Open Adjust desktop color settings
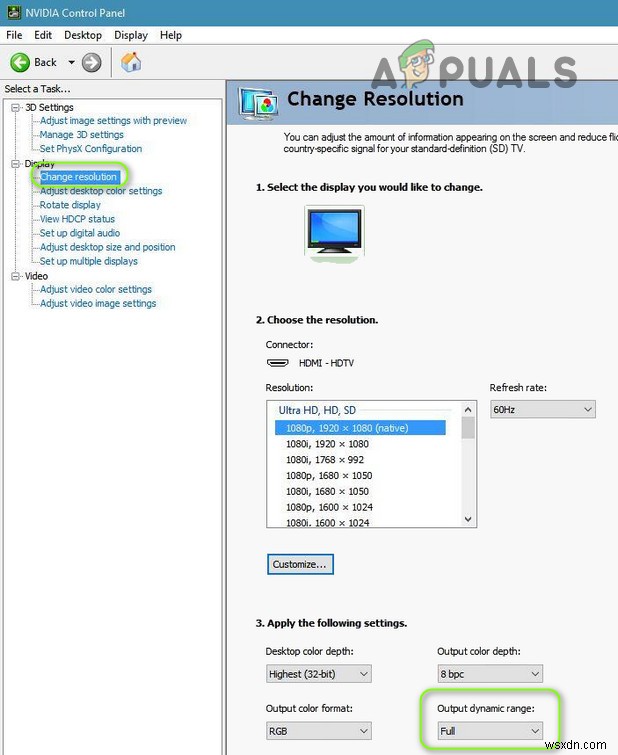This screenshot has height=755, width=618. pos(101,191)
